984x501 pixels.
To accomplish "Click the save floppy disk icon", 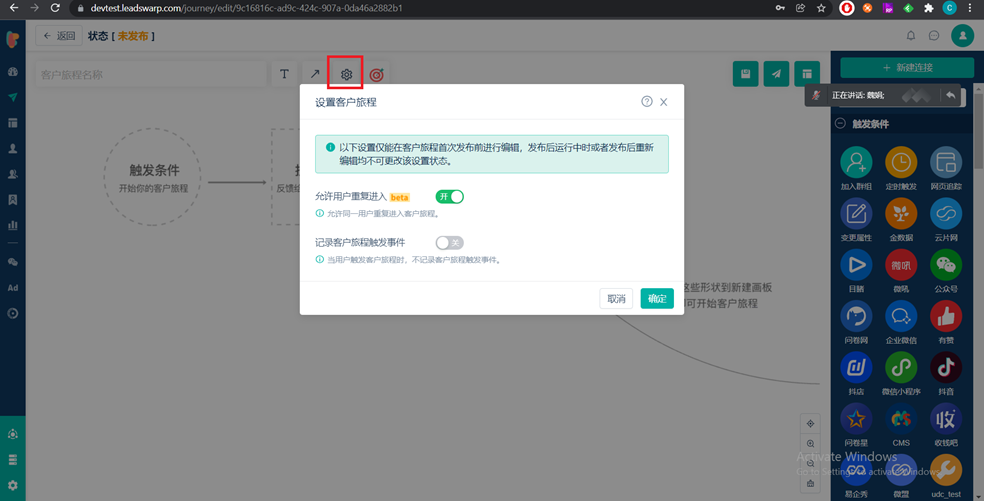I will tap(746, 74).
